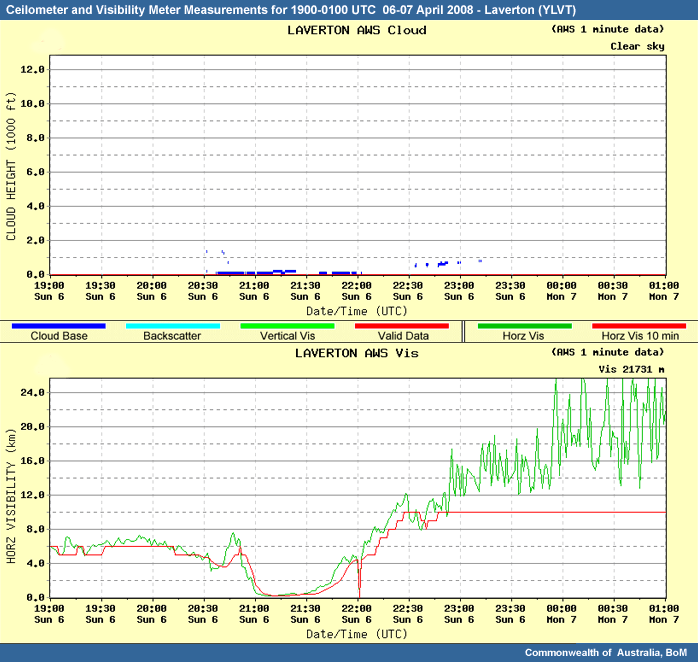Click the 'LAVERTON AWS Cloud' chart title
Viewport: 698px width, 662px height.
pos(357,30)
